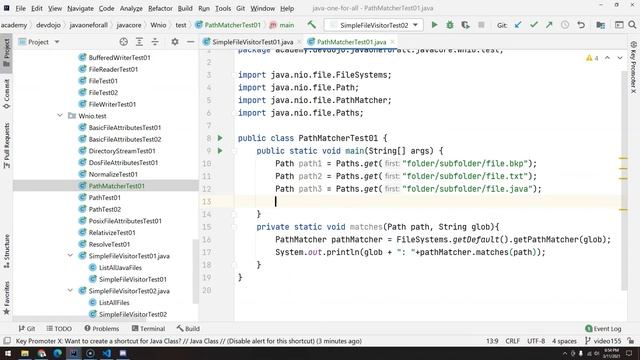
Task: Click the run gutter arrow beside class PathMatcherTest01
Action: (x=220, y=138)
